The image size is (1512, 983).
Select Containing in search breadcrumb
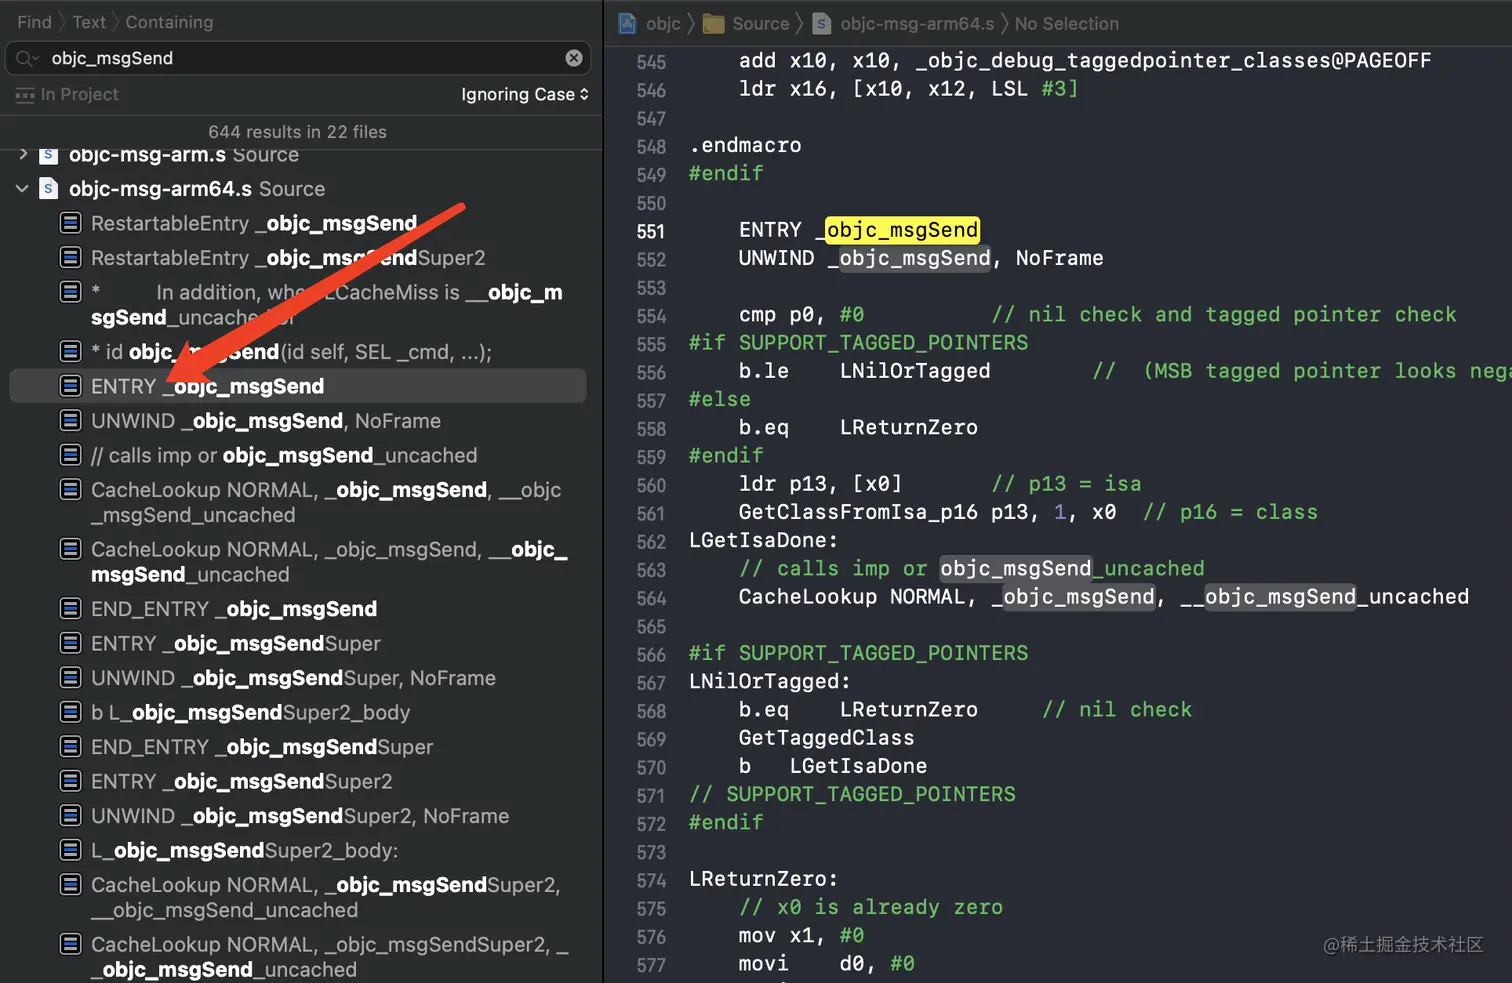pyautogui.click(x=169, y=22)
